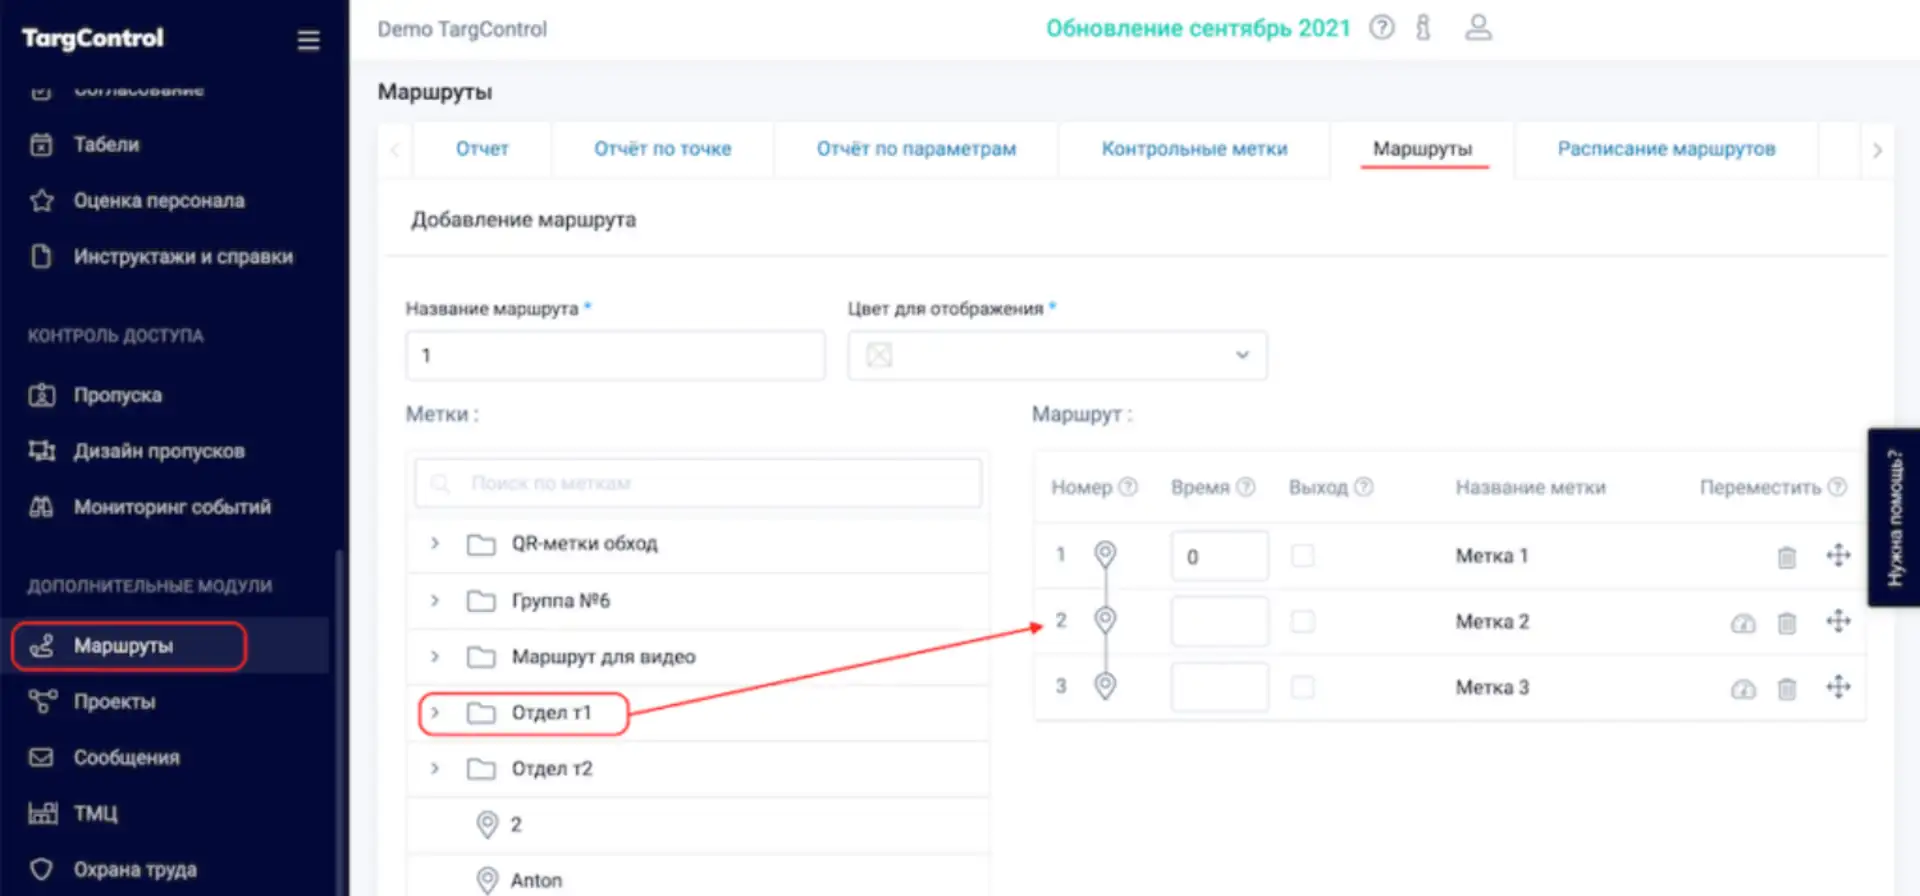Expand the QR-метки обход folder

(435, 543)
